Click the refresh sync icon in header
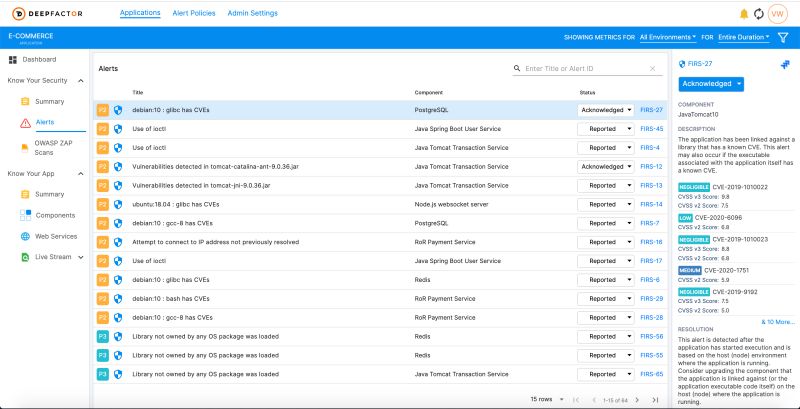This screenshot has width=800, height=409. (759, 14)
